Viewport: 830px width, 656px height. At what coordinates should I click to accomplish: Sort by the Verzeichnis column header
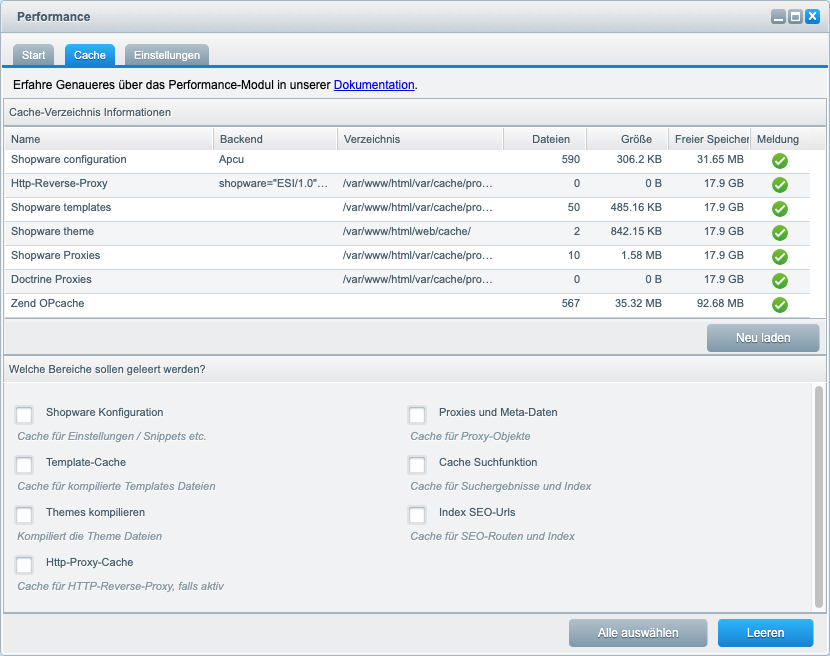pos(420,139)
